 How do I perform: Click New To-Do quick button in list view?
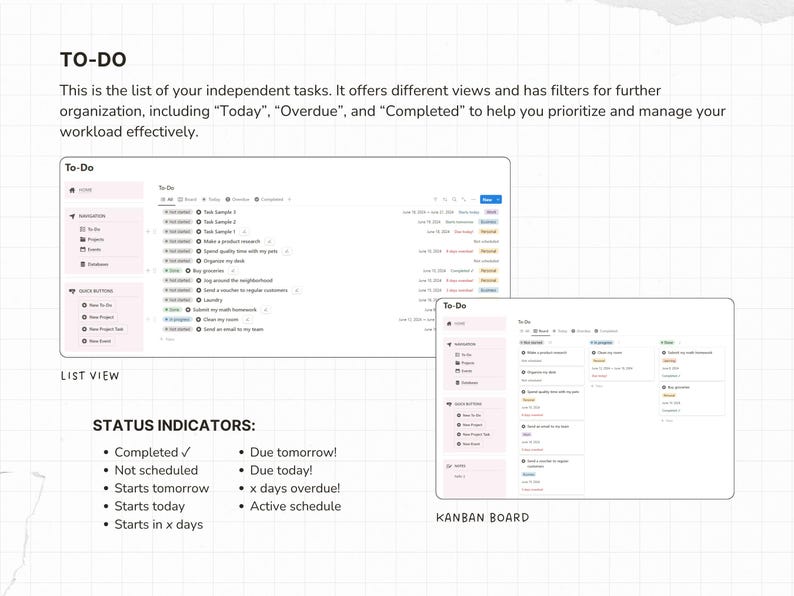[97, 305]
